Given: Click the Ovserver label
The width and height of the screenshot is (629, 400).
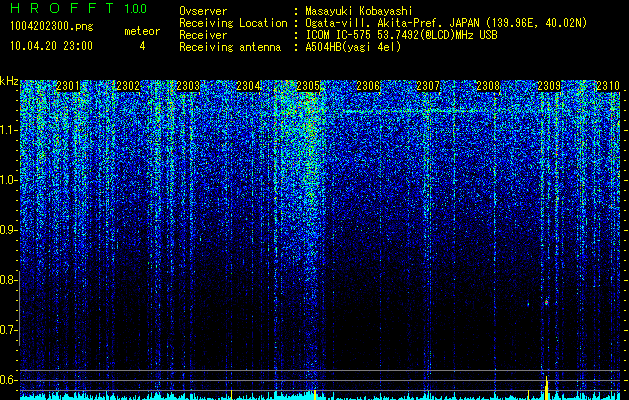Looking at the screenshot, I should (x=203, y=11).
